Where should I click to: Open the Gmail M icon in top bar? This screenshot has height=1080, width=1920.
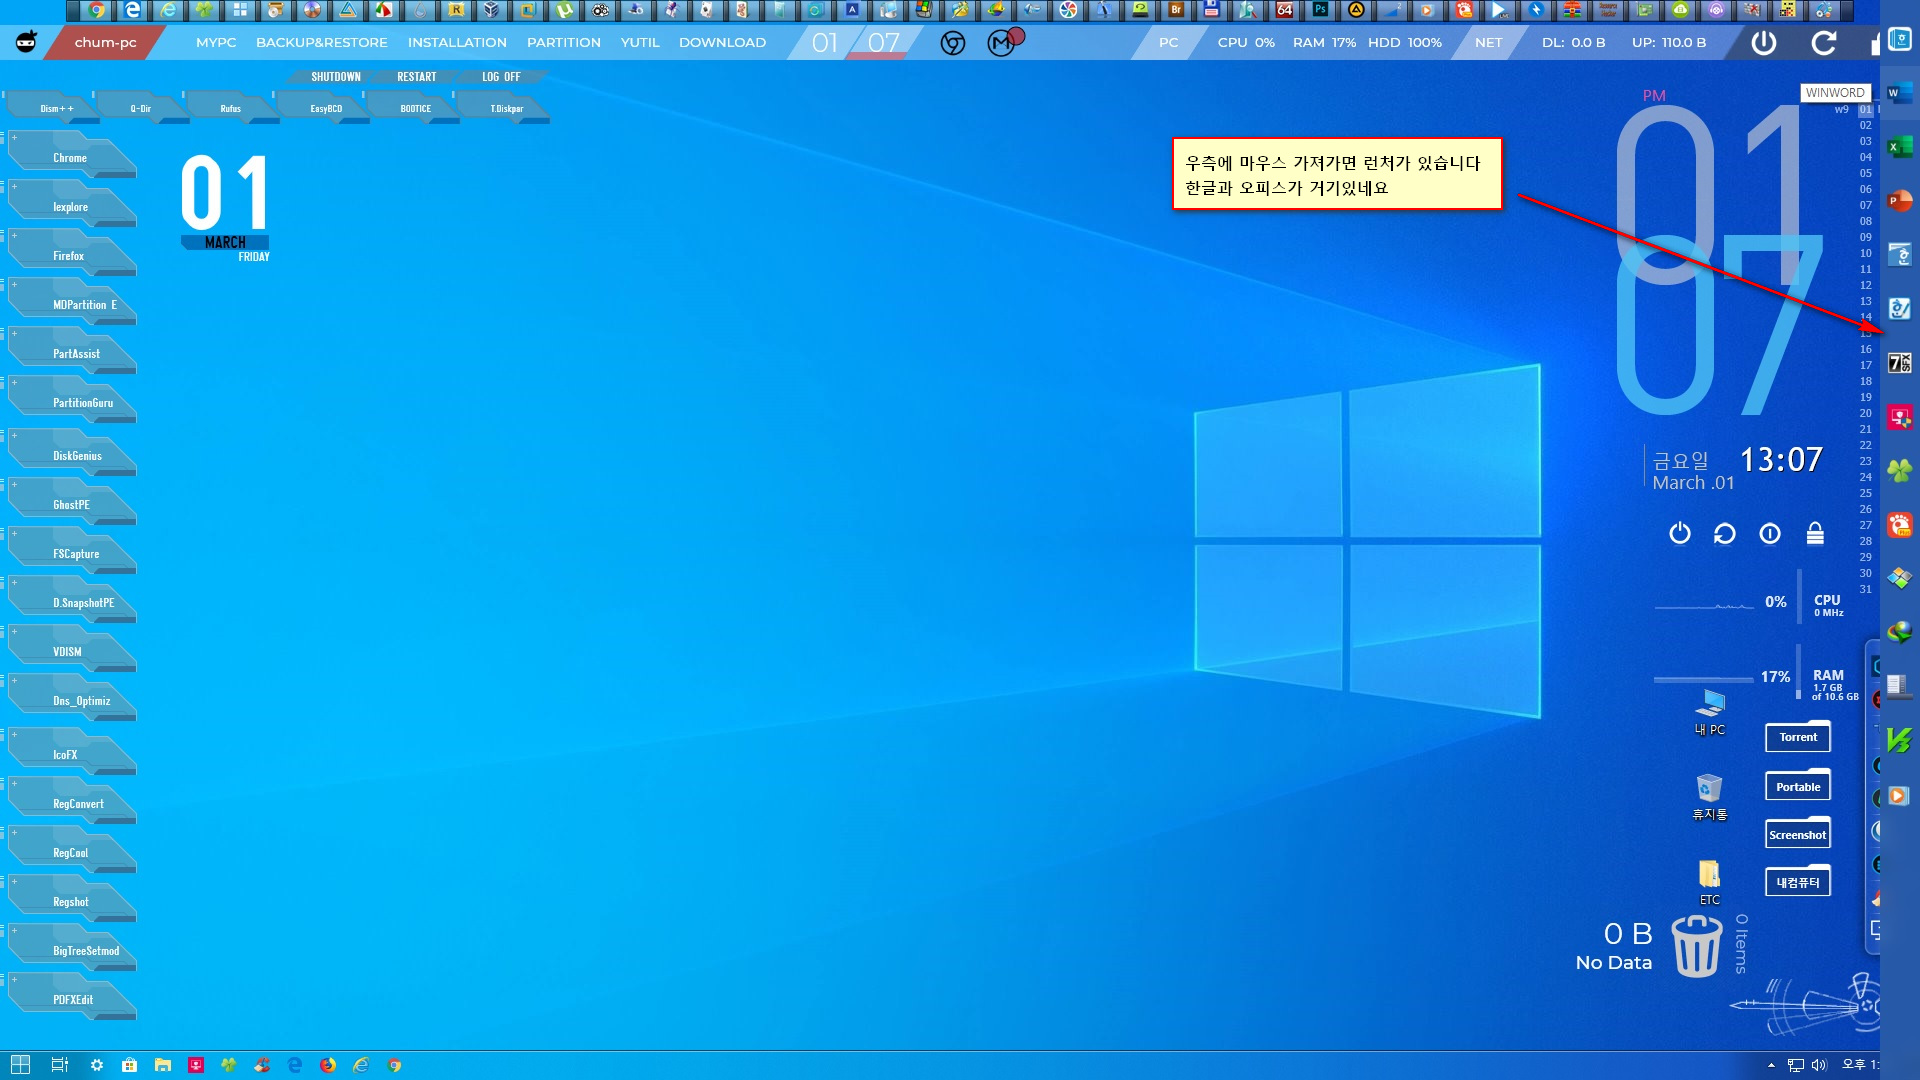tap(1002, 43)
